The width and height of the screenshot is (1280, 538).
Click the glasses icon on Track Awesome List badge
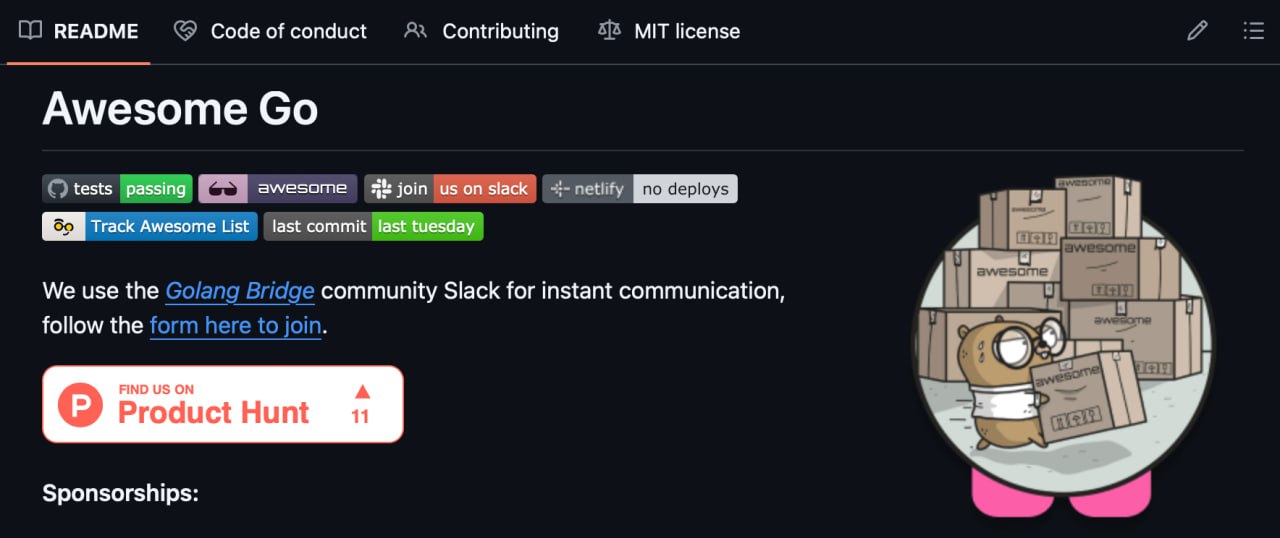(64, 226)
